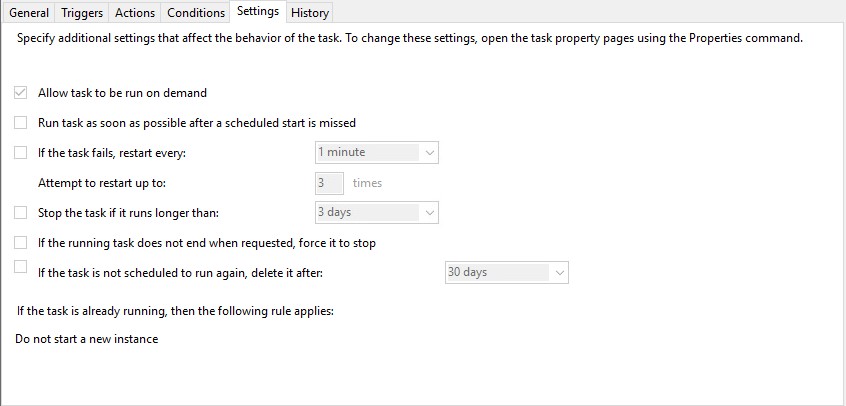
Task: Switch to the General tab
Action: [x=29, y=12]
